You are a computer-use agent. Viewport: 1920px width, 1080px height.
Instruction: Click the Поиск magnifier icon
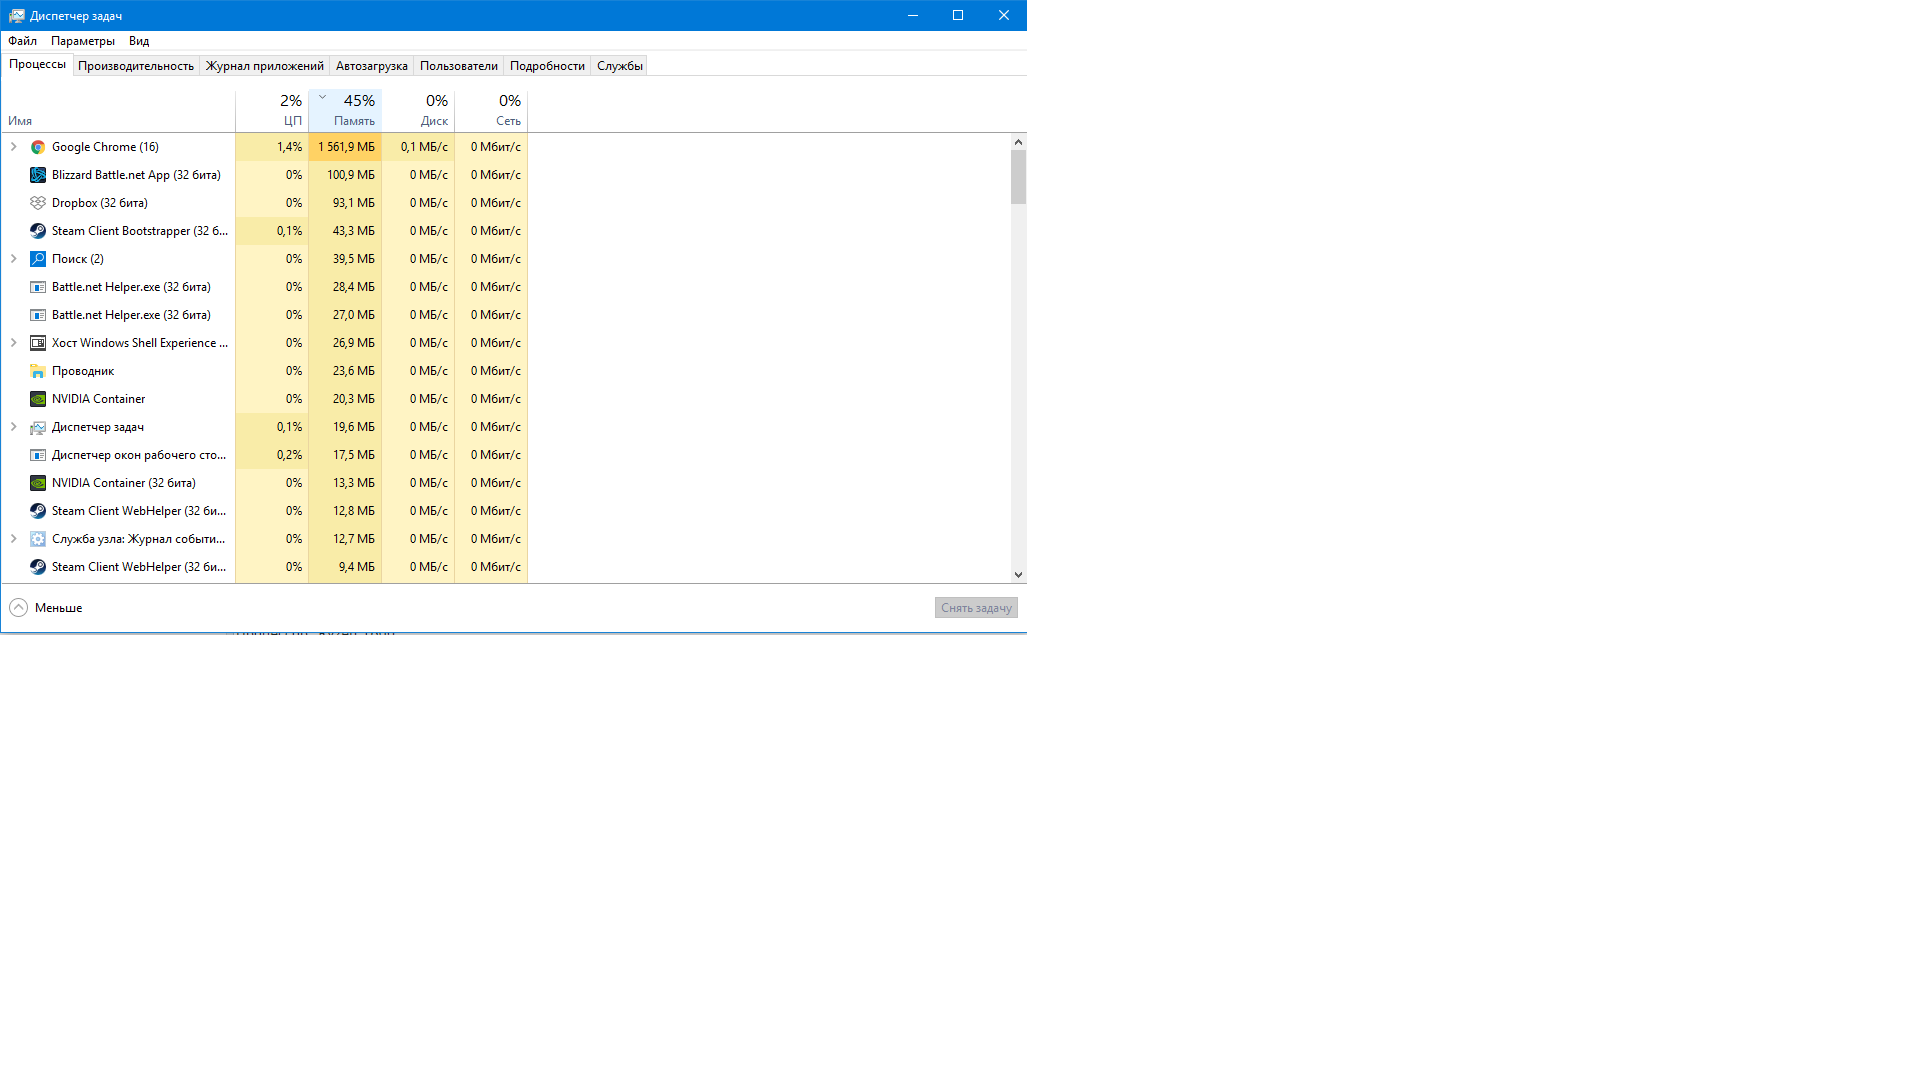38,259
